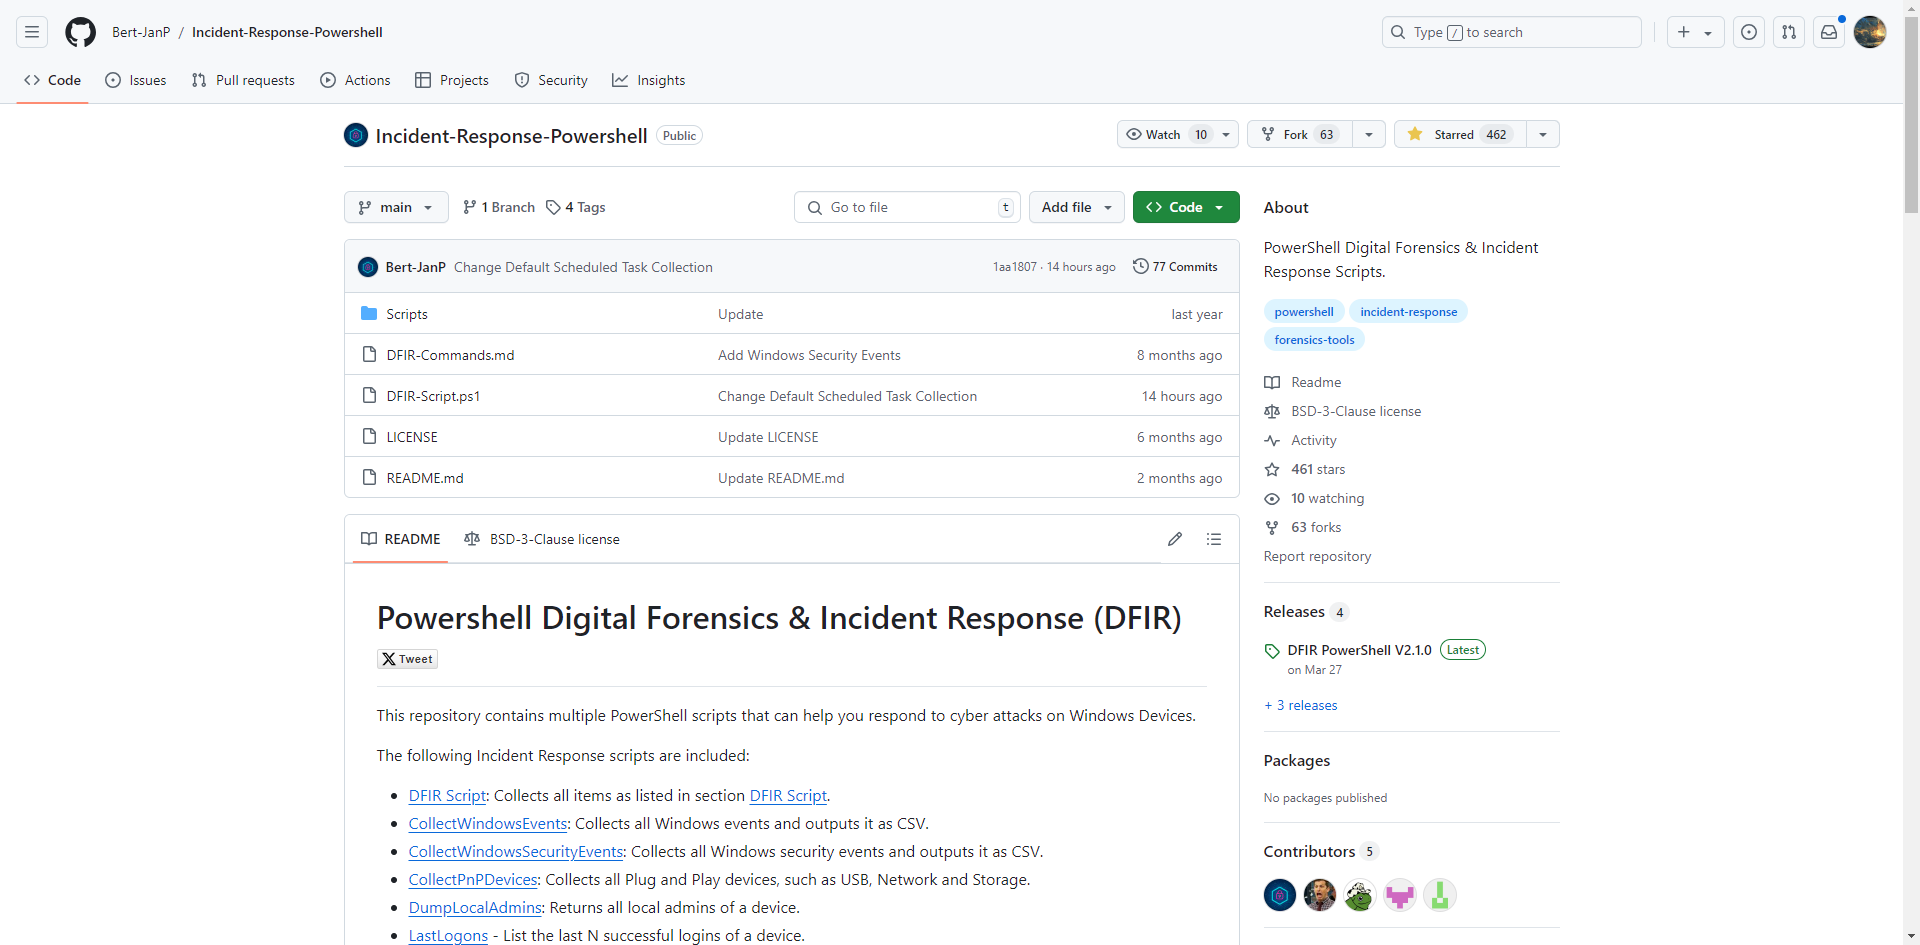Switch to the Issues tab

(136, 80)
